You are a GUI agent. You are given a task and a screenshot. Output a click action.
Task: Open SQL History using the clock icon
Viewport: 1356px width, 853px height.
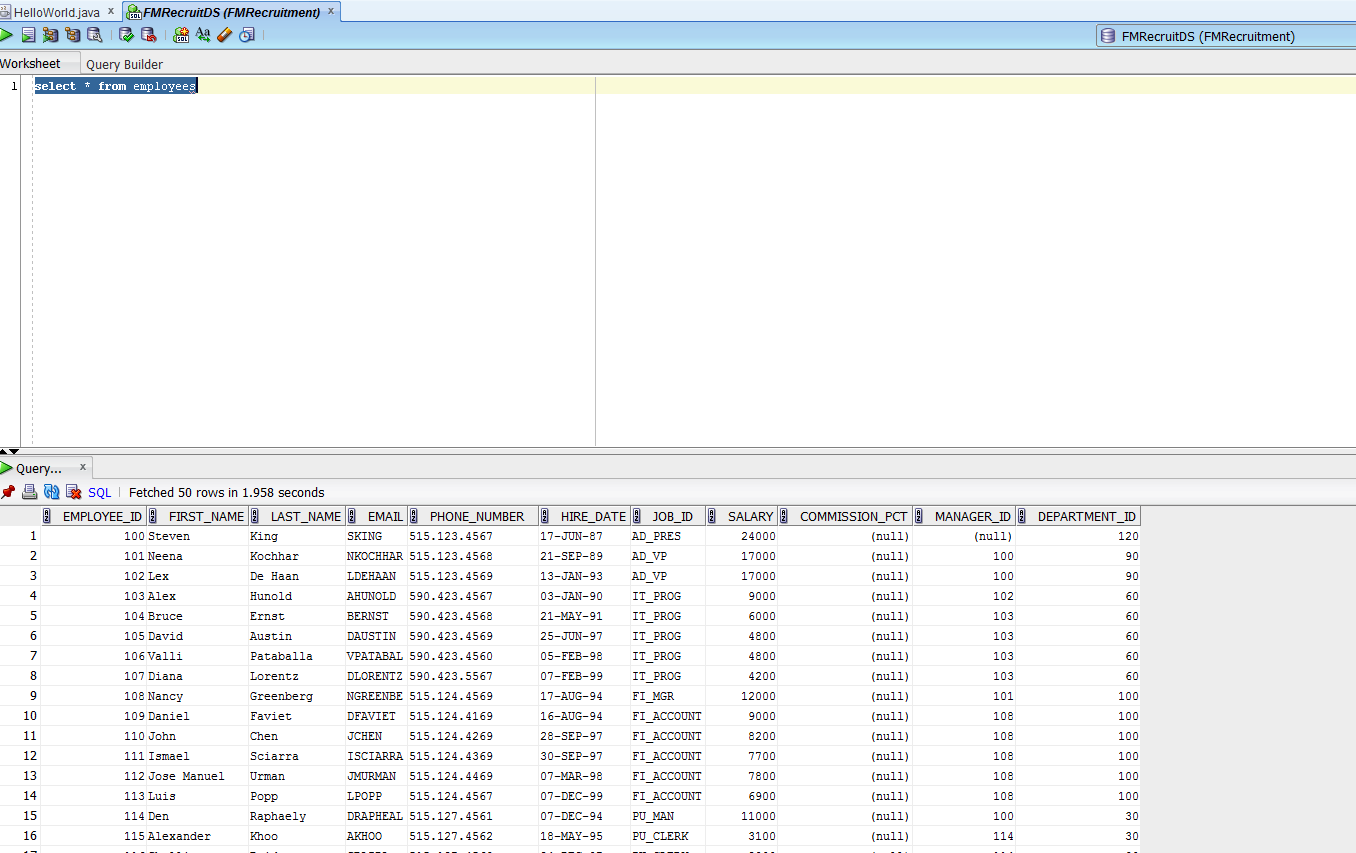coord(247,34)
